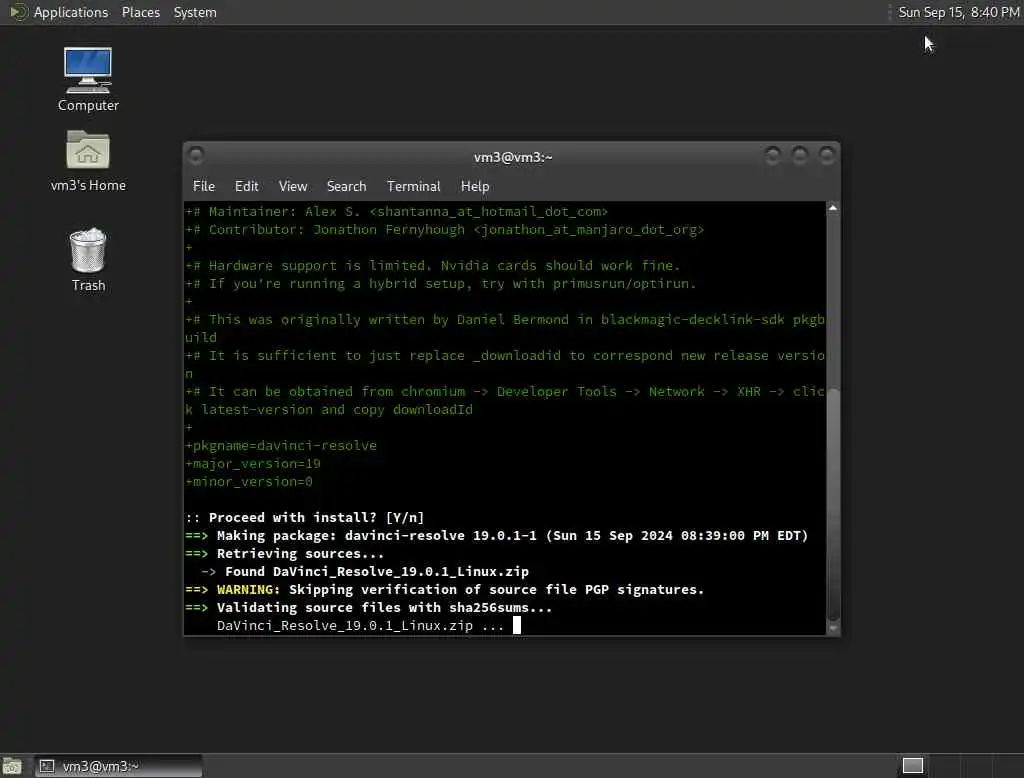
Task: Open the vm3's Home folder icon
Action: tap(88, 160)
